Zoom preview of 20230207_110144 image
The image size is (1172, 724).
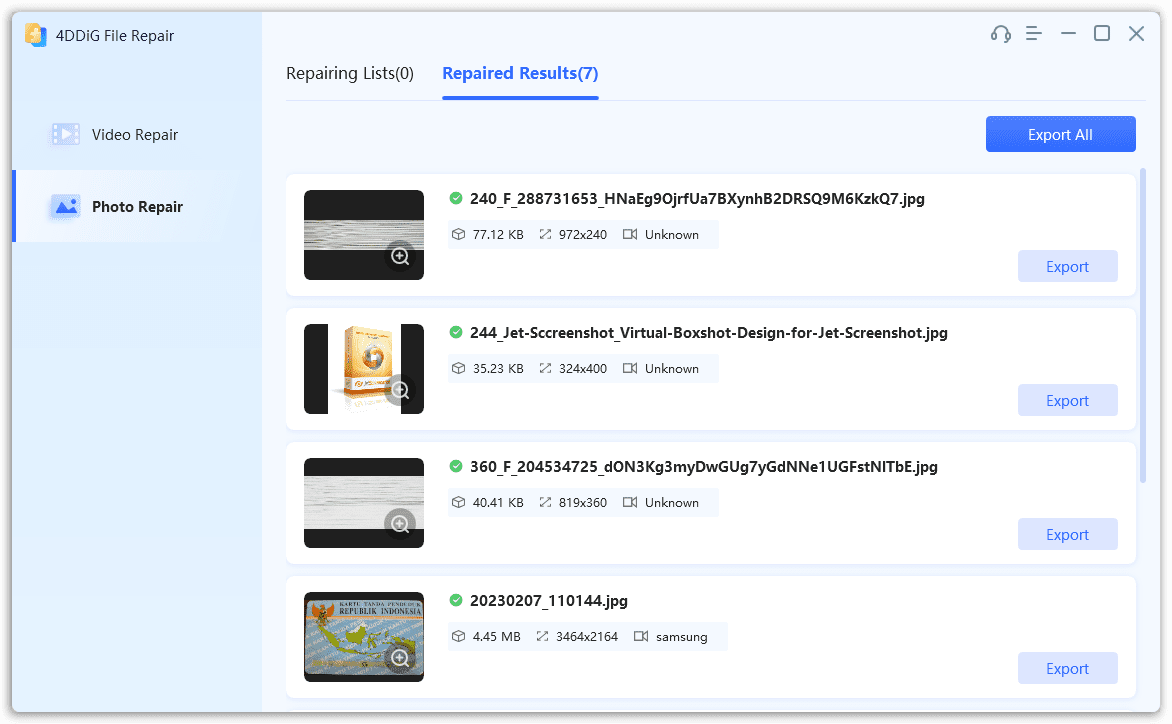pos(400,658)
